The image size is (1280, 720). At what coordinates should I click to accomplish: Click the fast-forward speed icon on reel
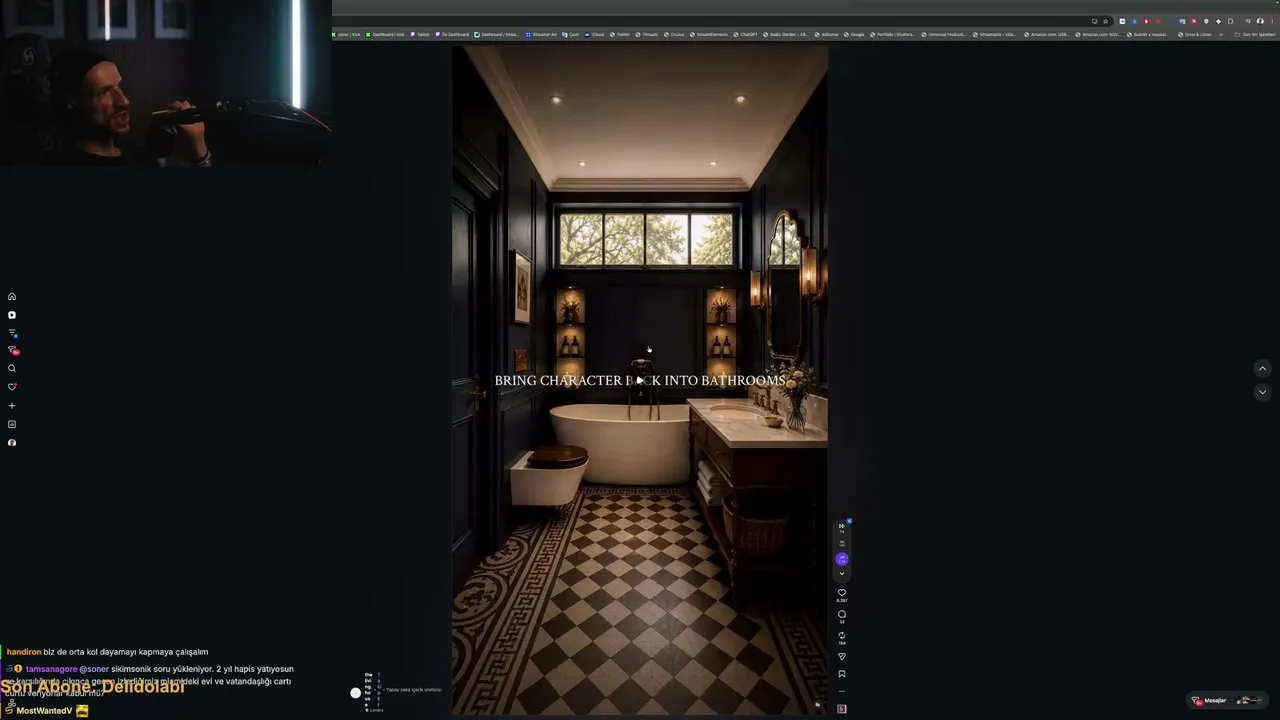pos(841,526)
